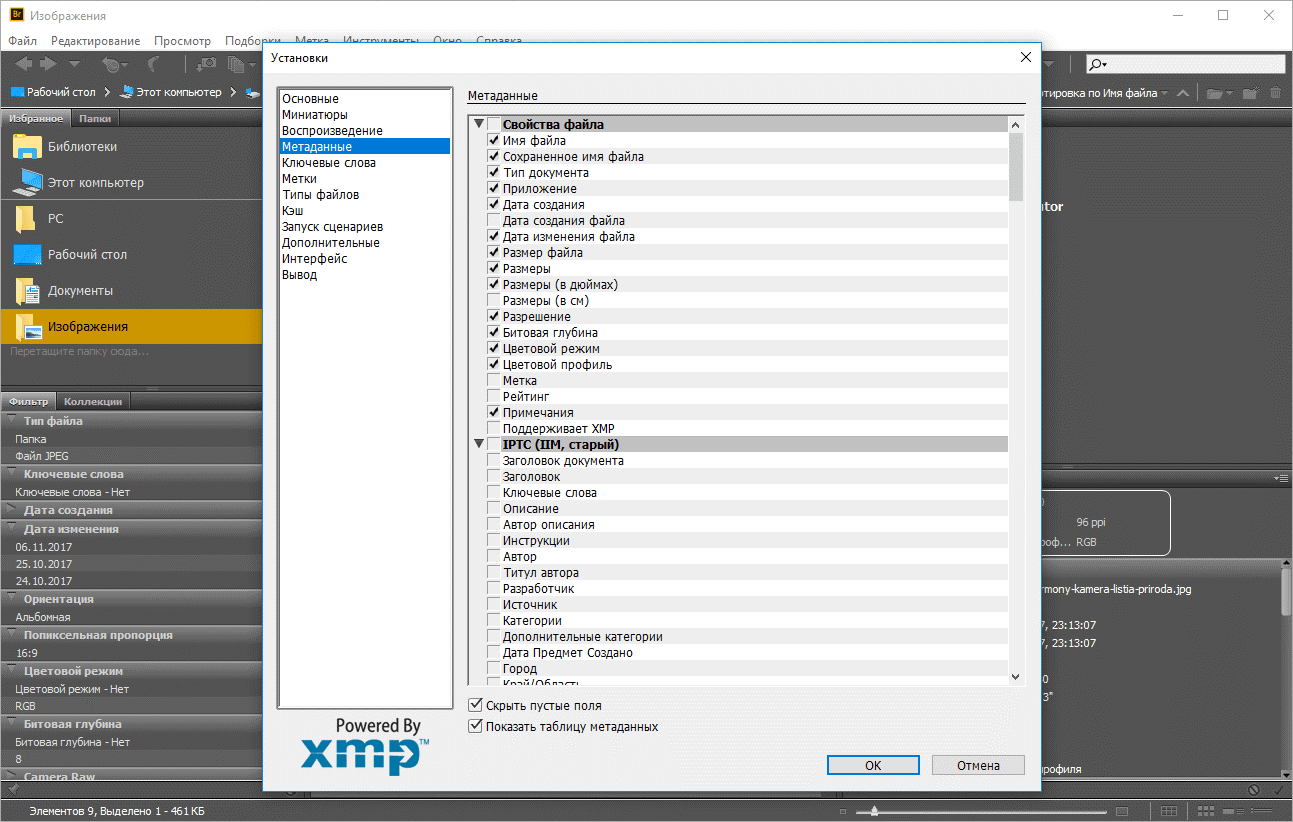Open the Файл menu
This screenshot has height=822, width=1293.
pos(22,41)
